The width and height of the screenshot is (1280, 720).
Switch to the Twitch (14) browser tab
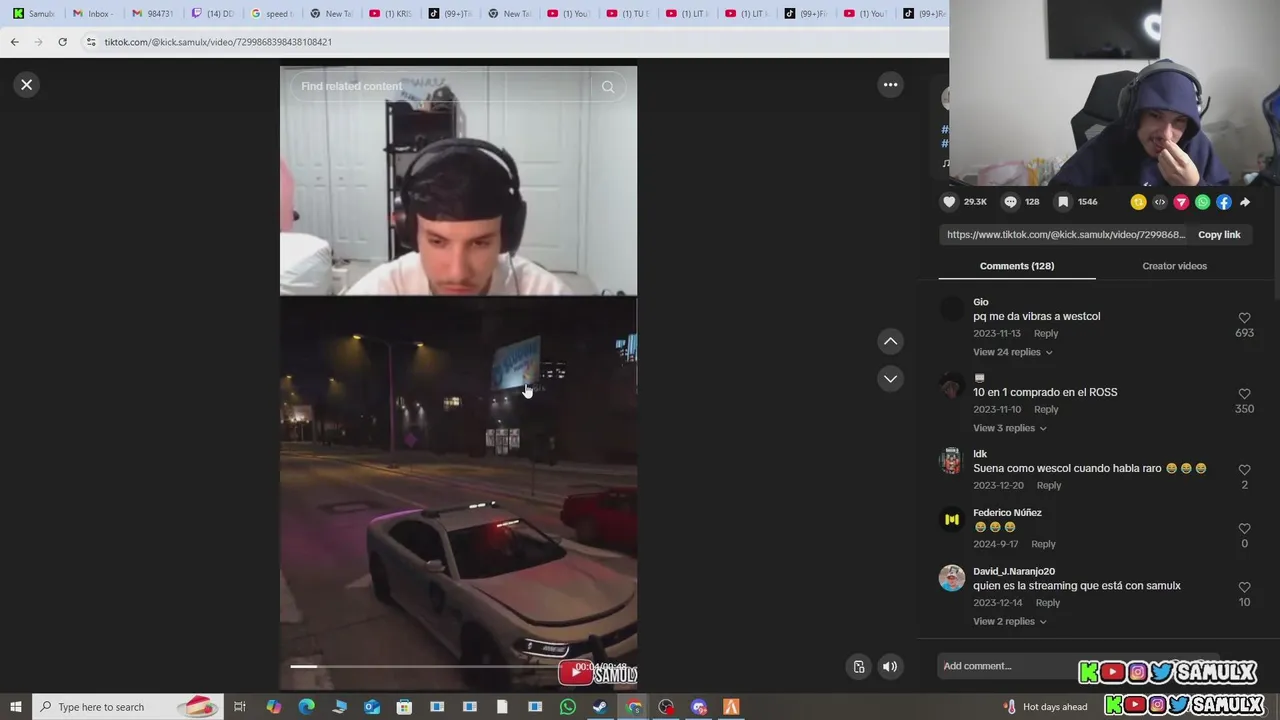211,14
